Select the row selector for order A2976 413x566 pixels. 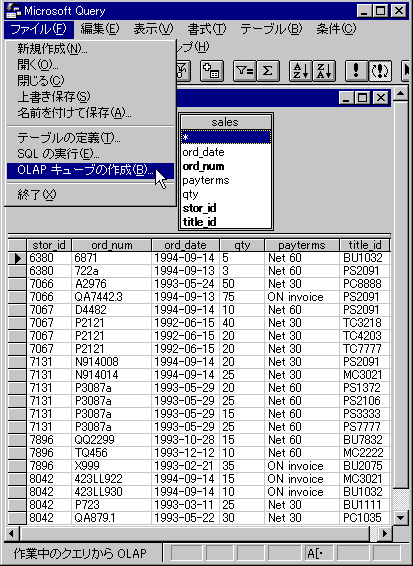(17, 284)
